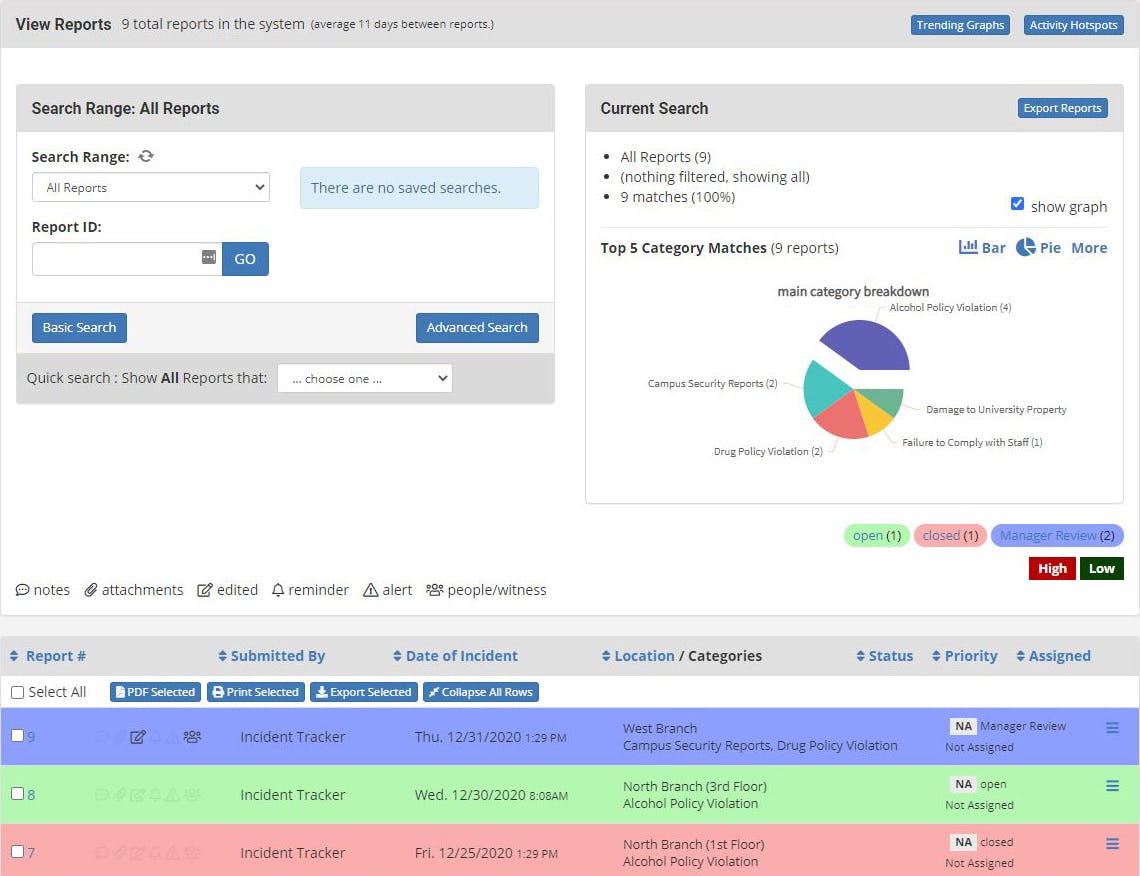Image resolution: width=1140 pixels, height=876 pixels.
Task: Select the checkbox for report 7
Action: pyautogui.click(x=17, y=851)
